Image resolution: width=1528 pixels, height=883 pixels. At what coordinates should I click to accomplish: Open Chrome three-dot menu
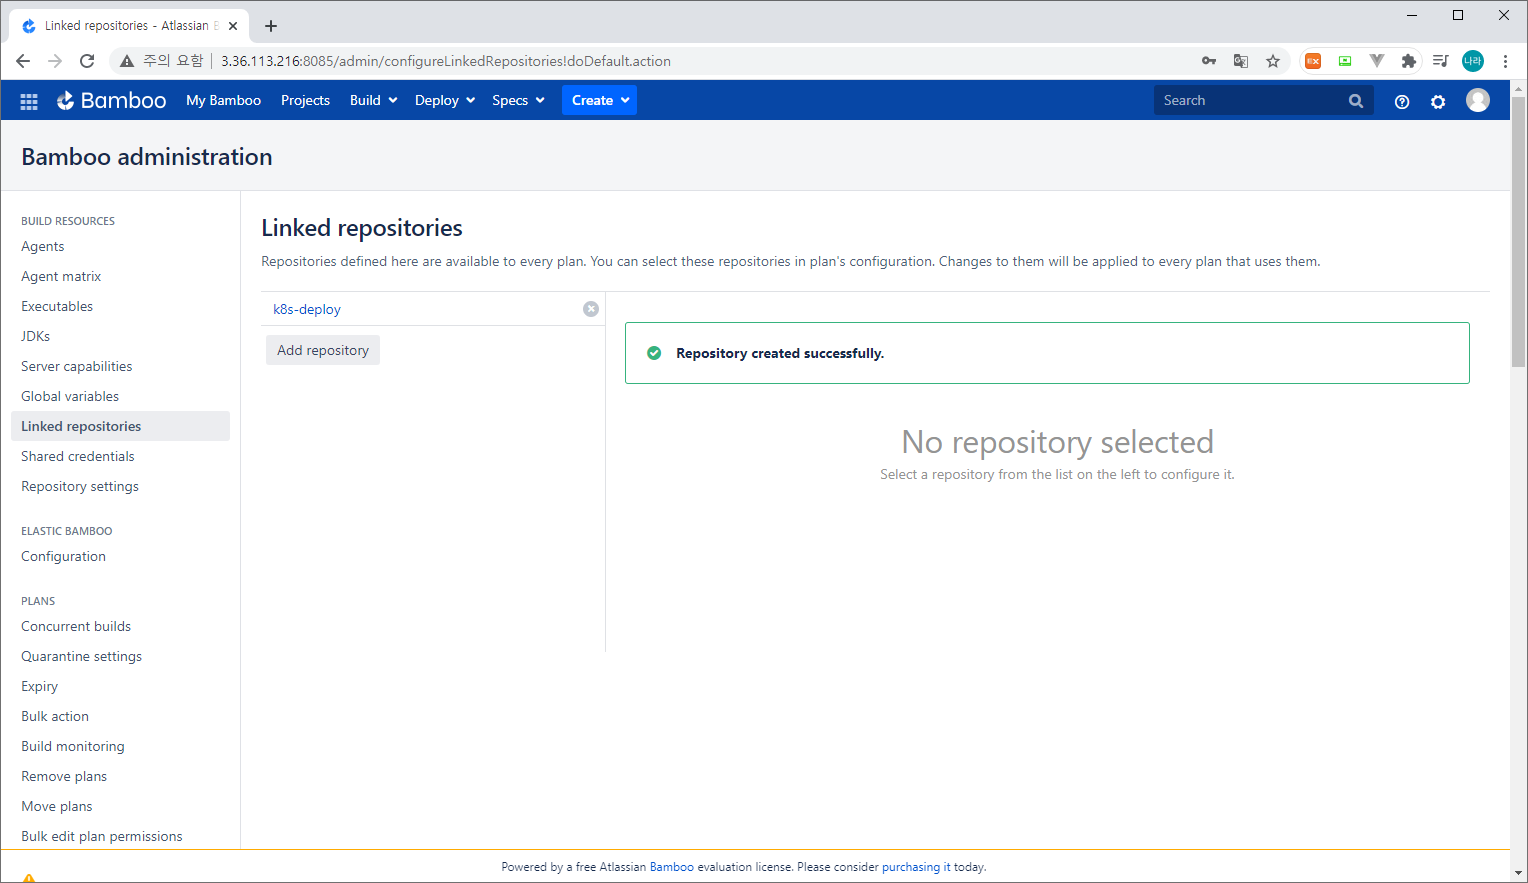pos(1505,61)
